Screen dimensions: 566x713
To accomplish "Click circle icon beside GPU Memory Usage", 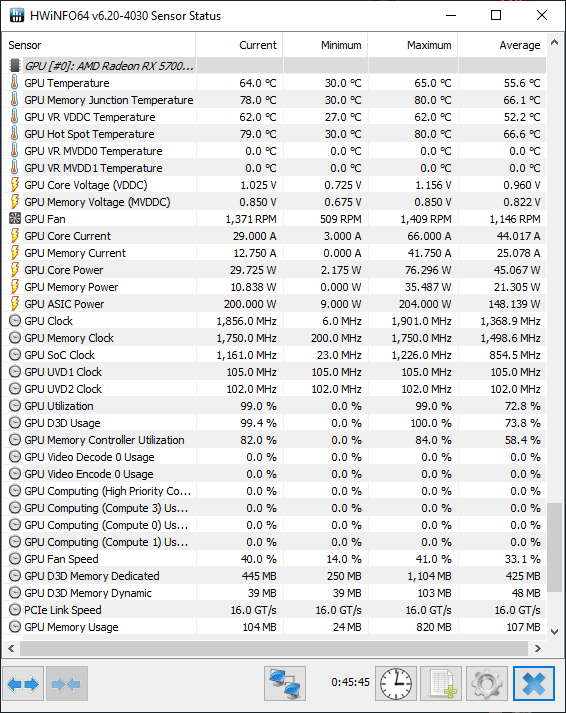I will [15, 627].
